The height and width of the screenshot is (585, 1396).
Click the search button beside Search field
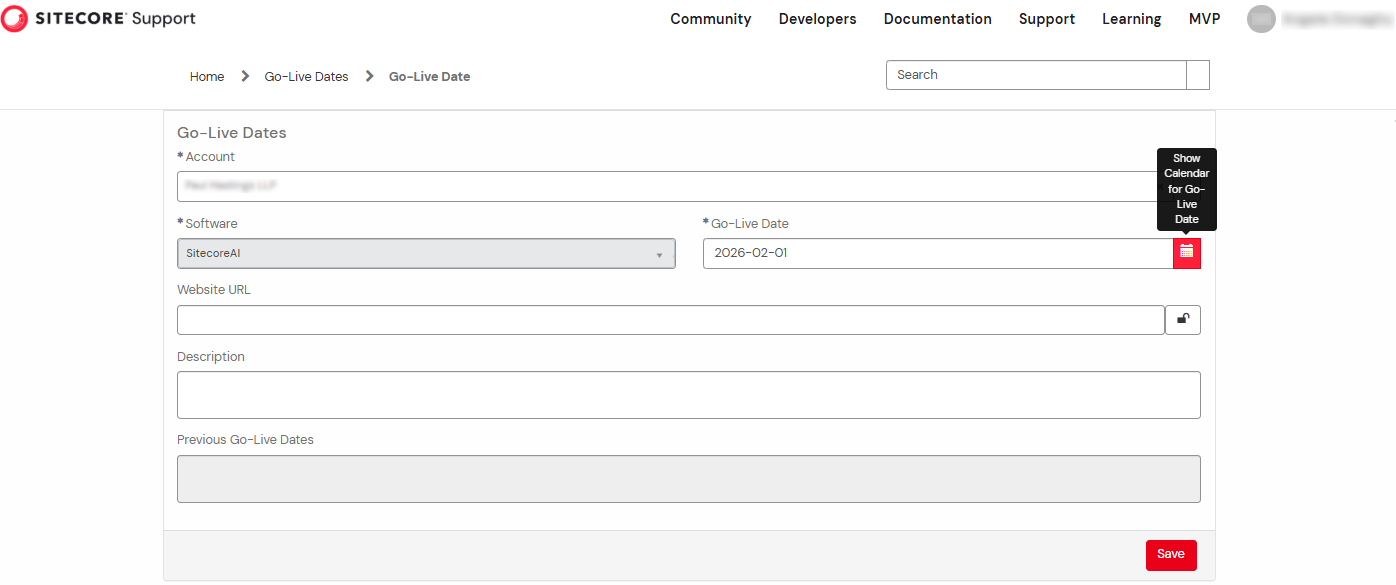pos(1198,75)
